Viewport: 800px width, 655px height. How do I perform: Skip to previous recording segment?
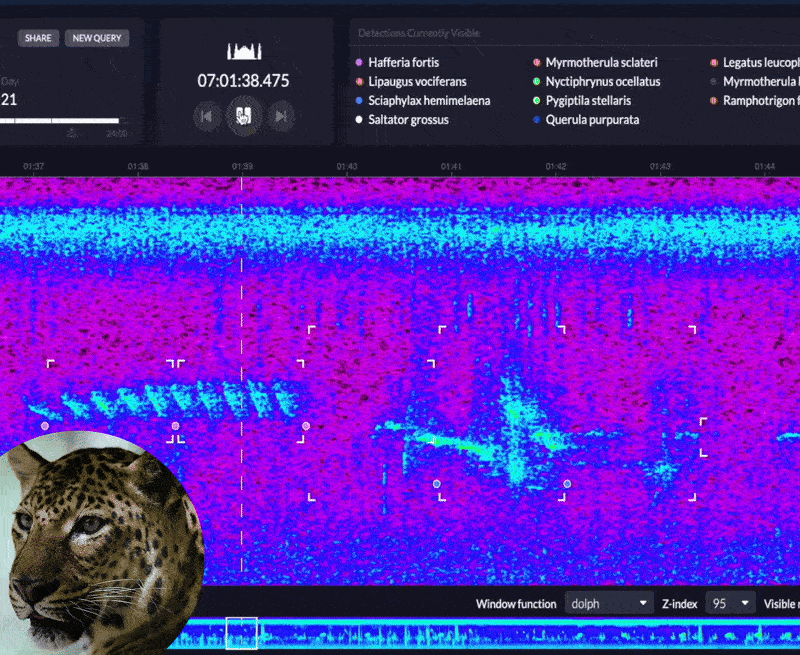(207, 116)
